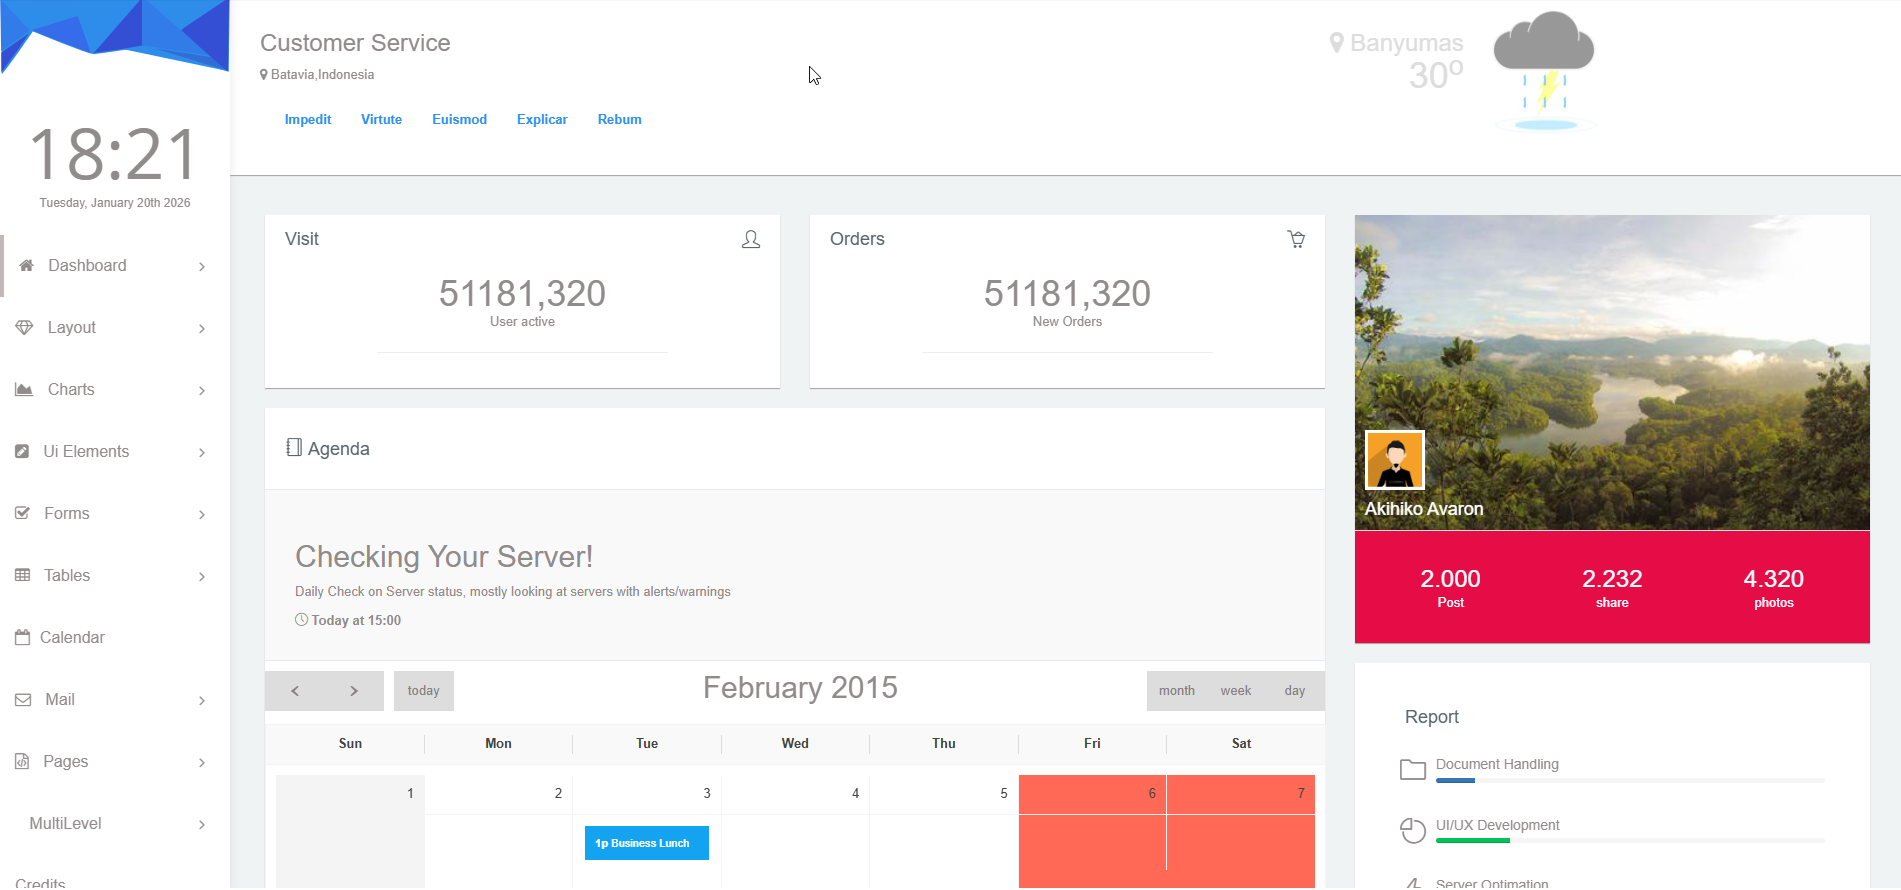Click the storm cloud weather icon
Viewport: 1901px width, 890px height.
click(1543, 70)
